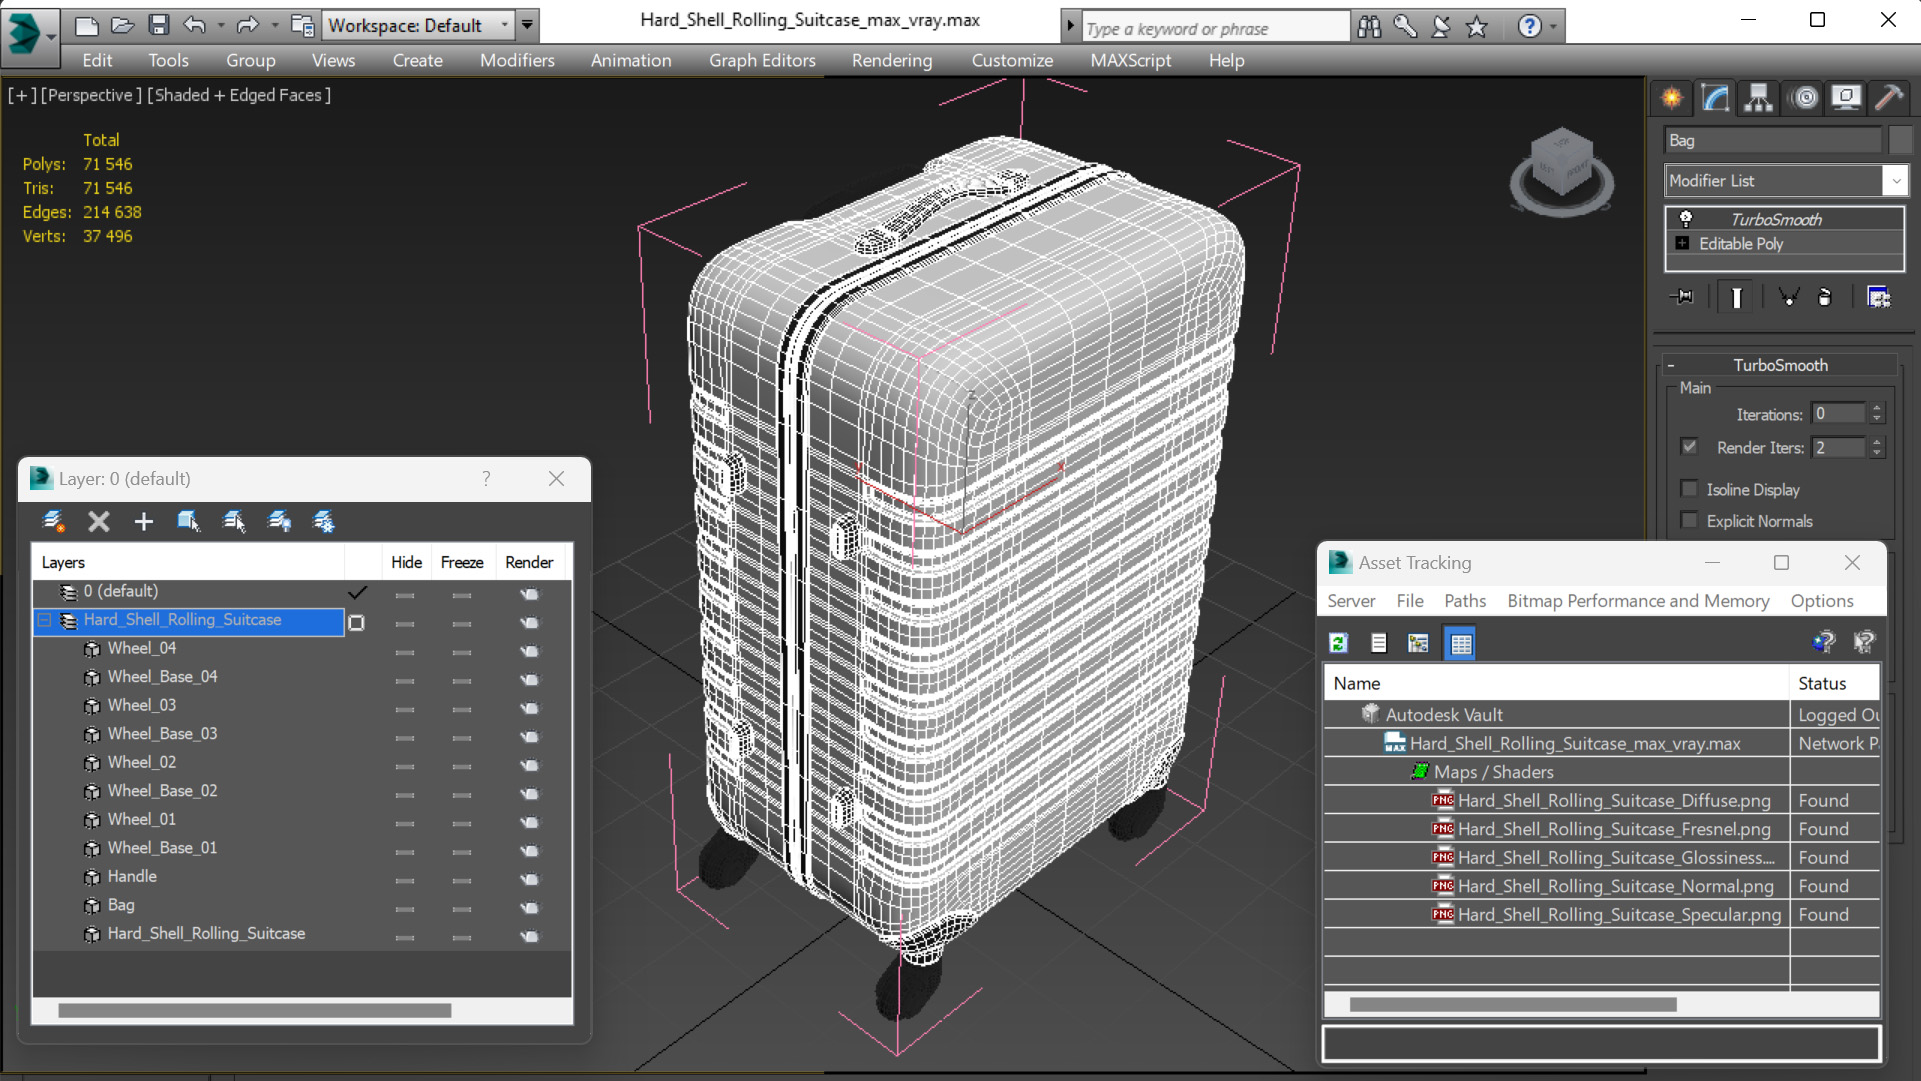The width and height of the screenshot is (1921, 1081).
Task: Open the Hierarchy command panel tab
Action: pyautogui.click(x=1758, y=97)
